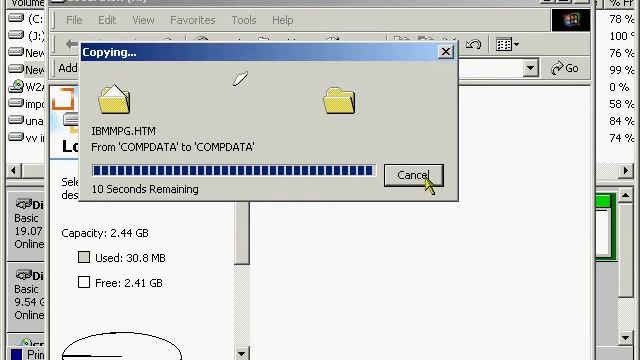Click the disk pane scroll-down arrow
The width and height of the screenshot is (640, 360).
[626, 338]
